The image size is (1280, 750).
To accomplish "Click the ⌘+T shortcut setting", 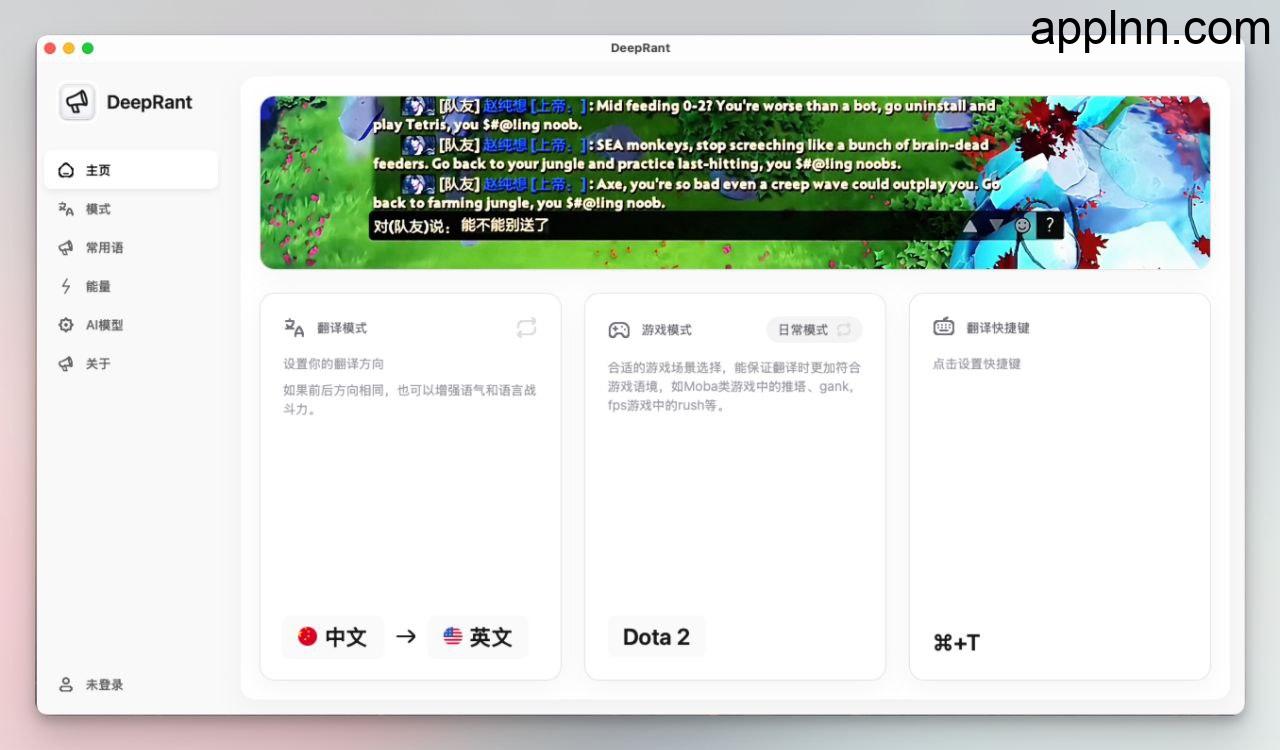I will point(956,643).
